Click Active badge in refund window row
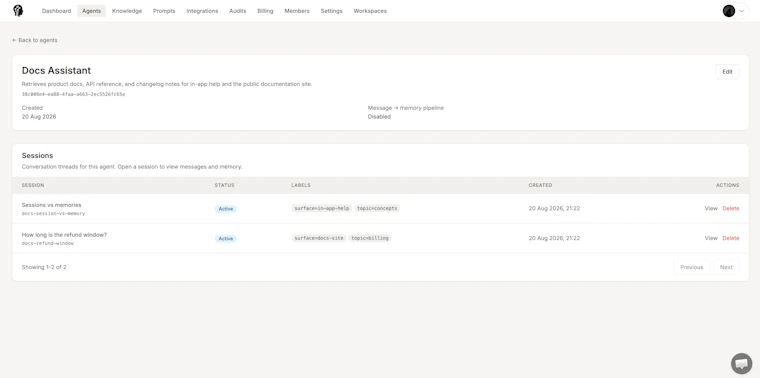This screenshot has width=760, height=378. point(226,238)
